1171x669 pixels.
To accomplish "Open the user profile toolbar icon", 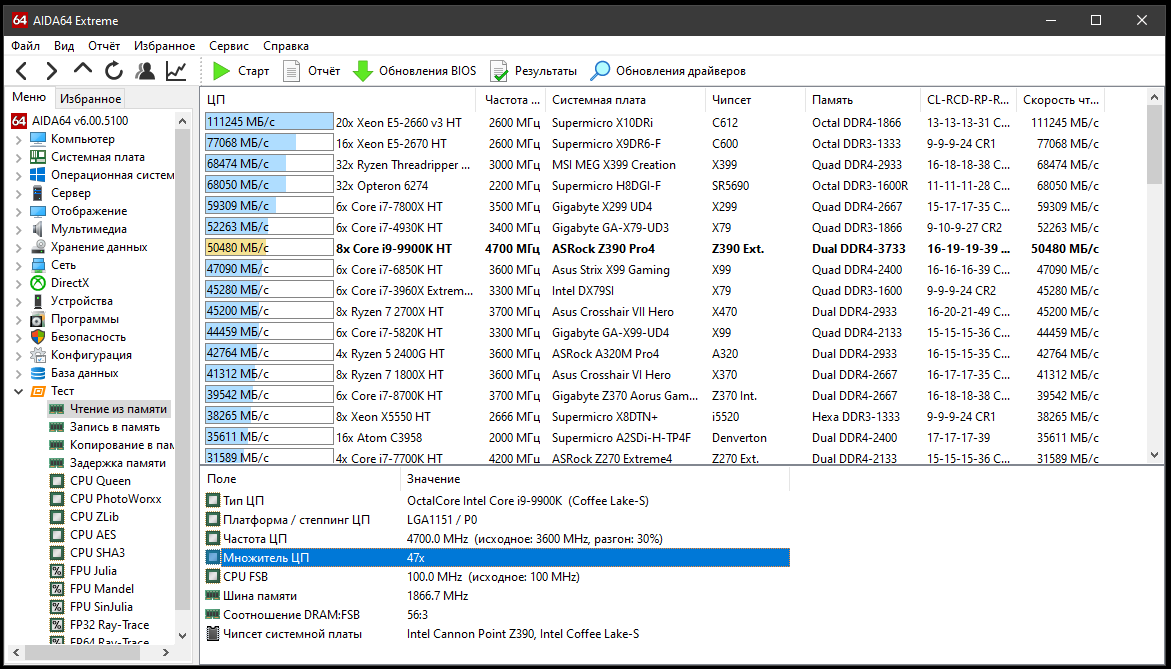I will click(x=145, y=71).
